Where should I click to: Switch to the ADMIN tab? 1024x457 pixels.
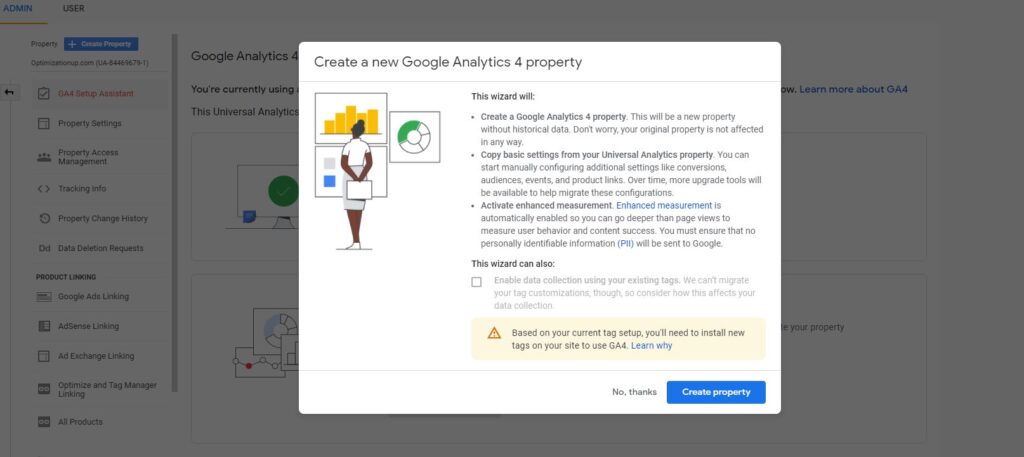[x=18, y=8]
